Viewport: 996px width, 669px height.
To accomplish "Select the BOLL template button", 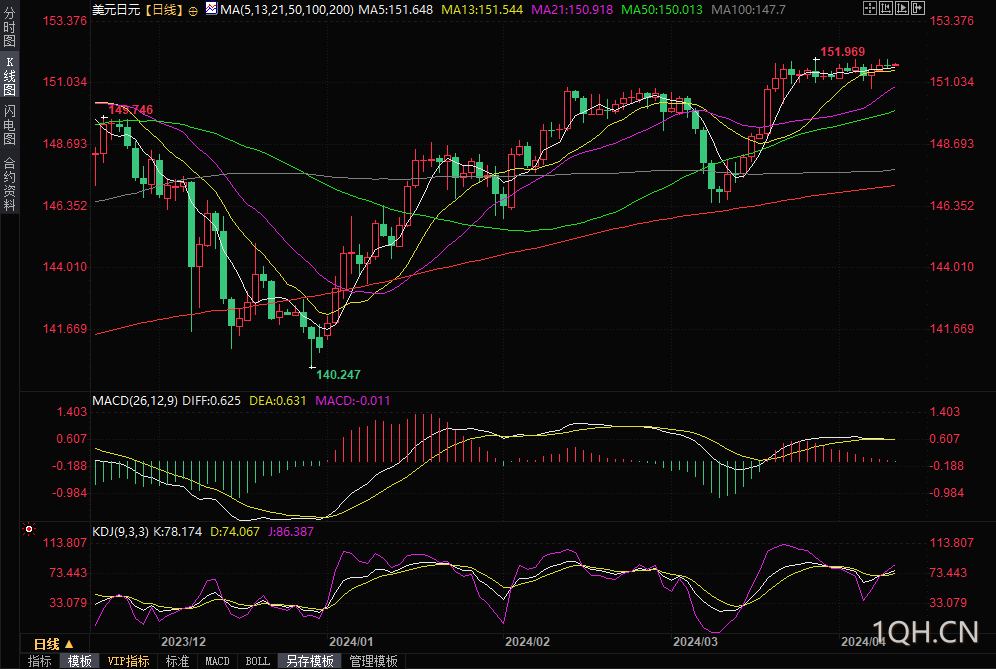I will tap(257, 661).
